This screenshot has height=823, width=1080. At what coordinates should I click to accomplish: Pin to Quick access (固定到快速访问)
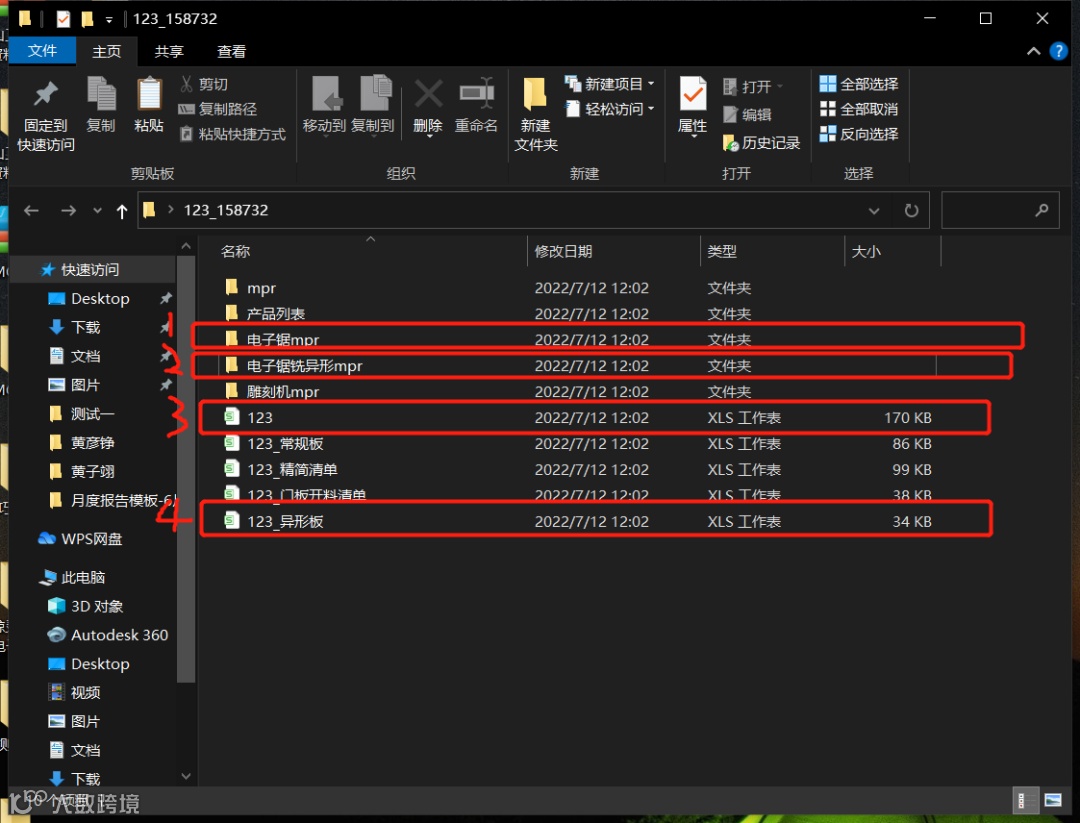click(45, 115)
